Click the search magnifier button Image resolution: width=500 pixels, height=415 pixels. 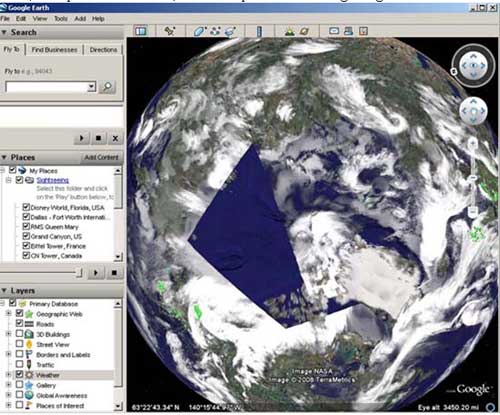[x=107, y=87]
